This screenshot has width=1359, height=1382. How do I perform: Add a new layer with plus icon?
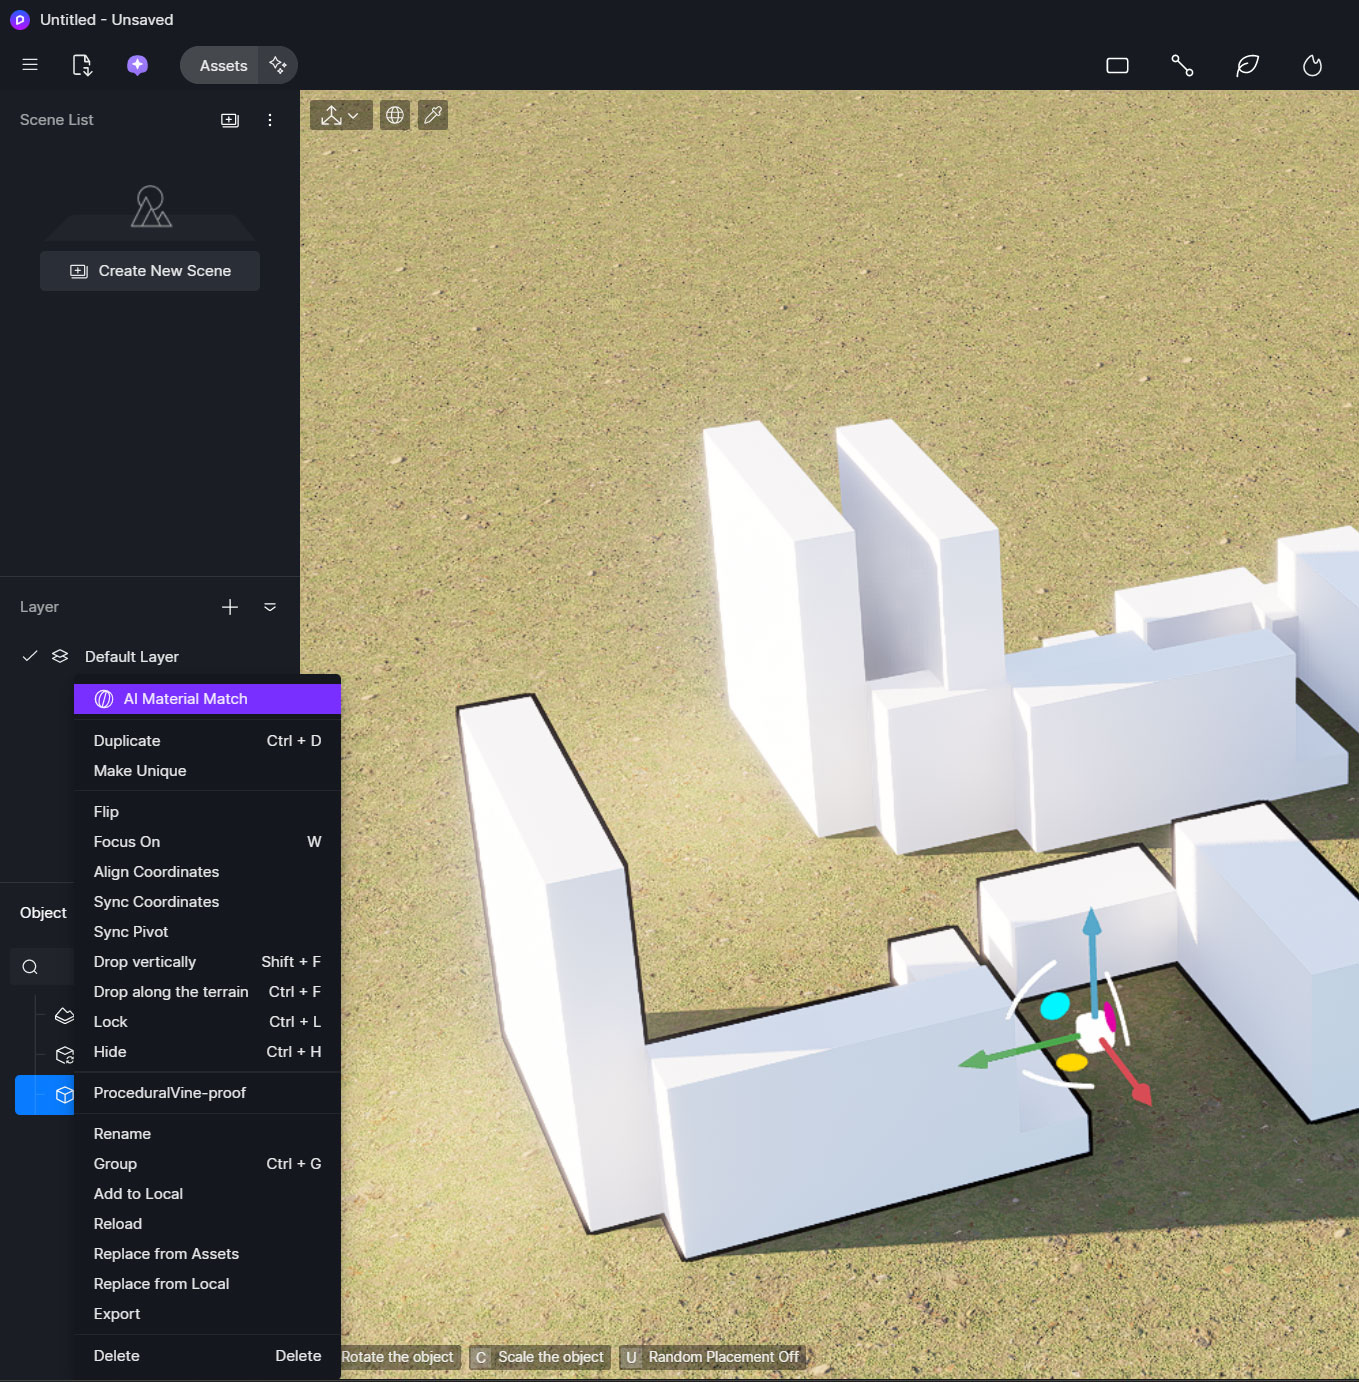click(x=230, y=607)
